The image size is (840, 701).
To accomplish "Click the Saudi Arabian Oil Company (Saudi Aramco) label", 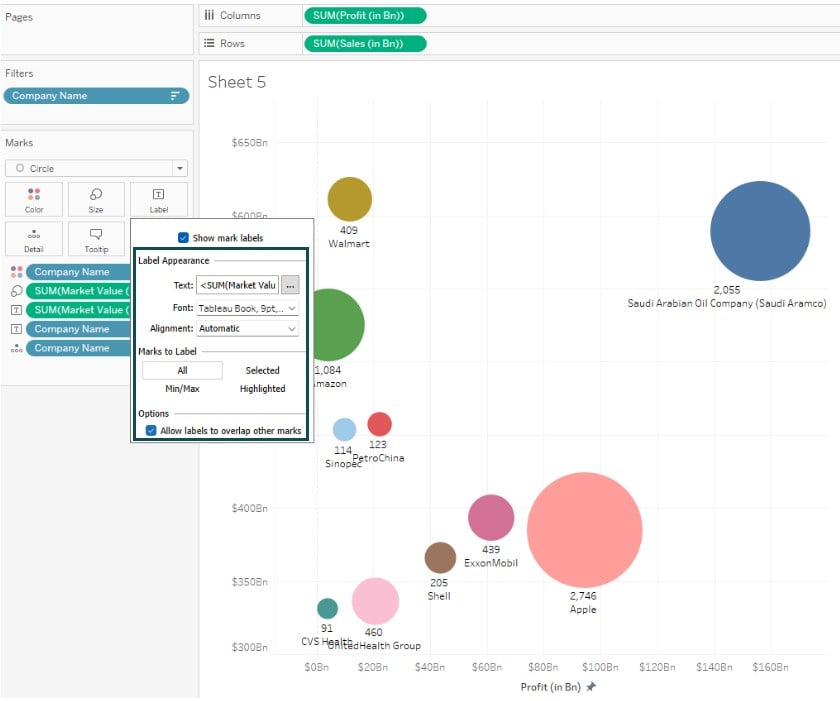I will click(727, 303).
